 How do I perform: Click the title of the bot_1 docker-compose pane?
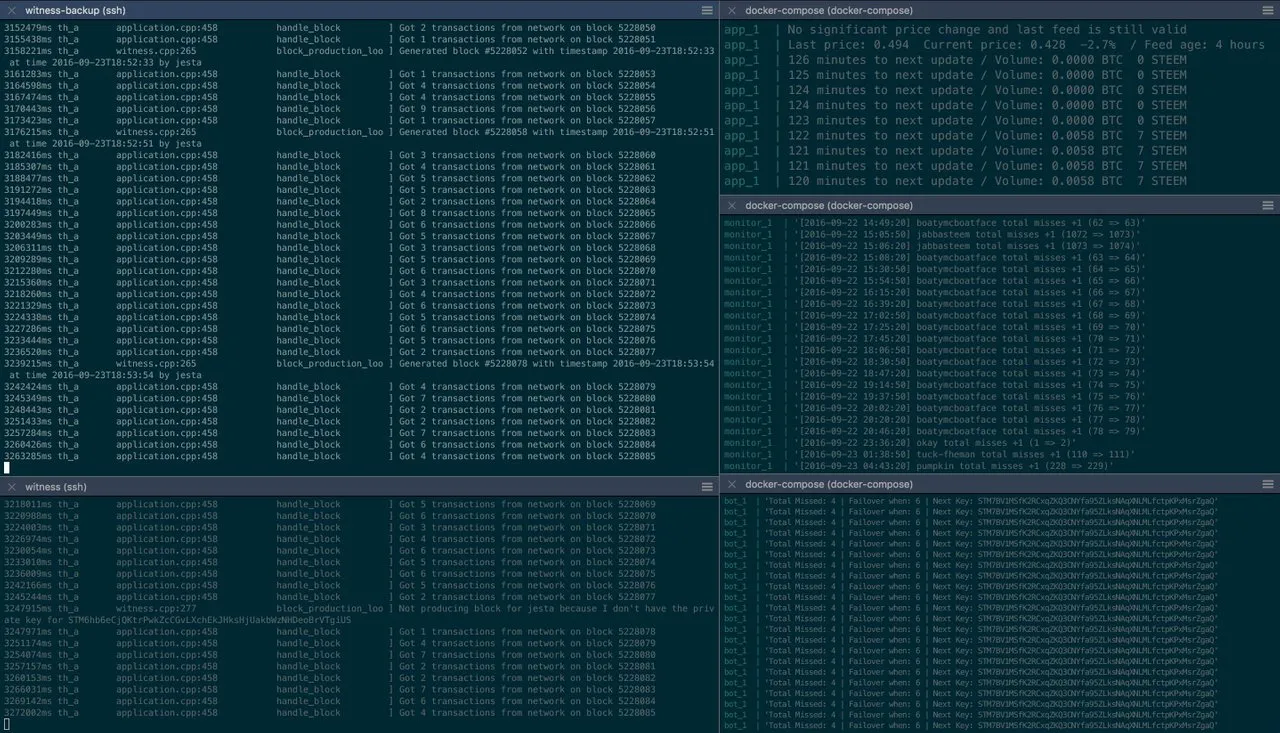828,484
